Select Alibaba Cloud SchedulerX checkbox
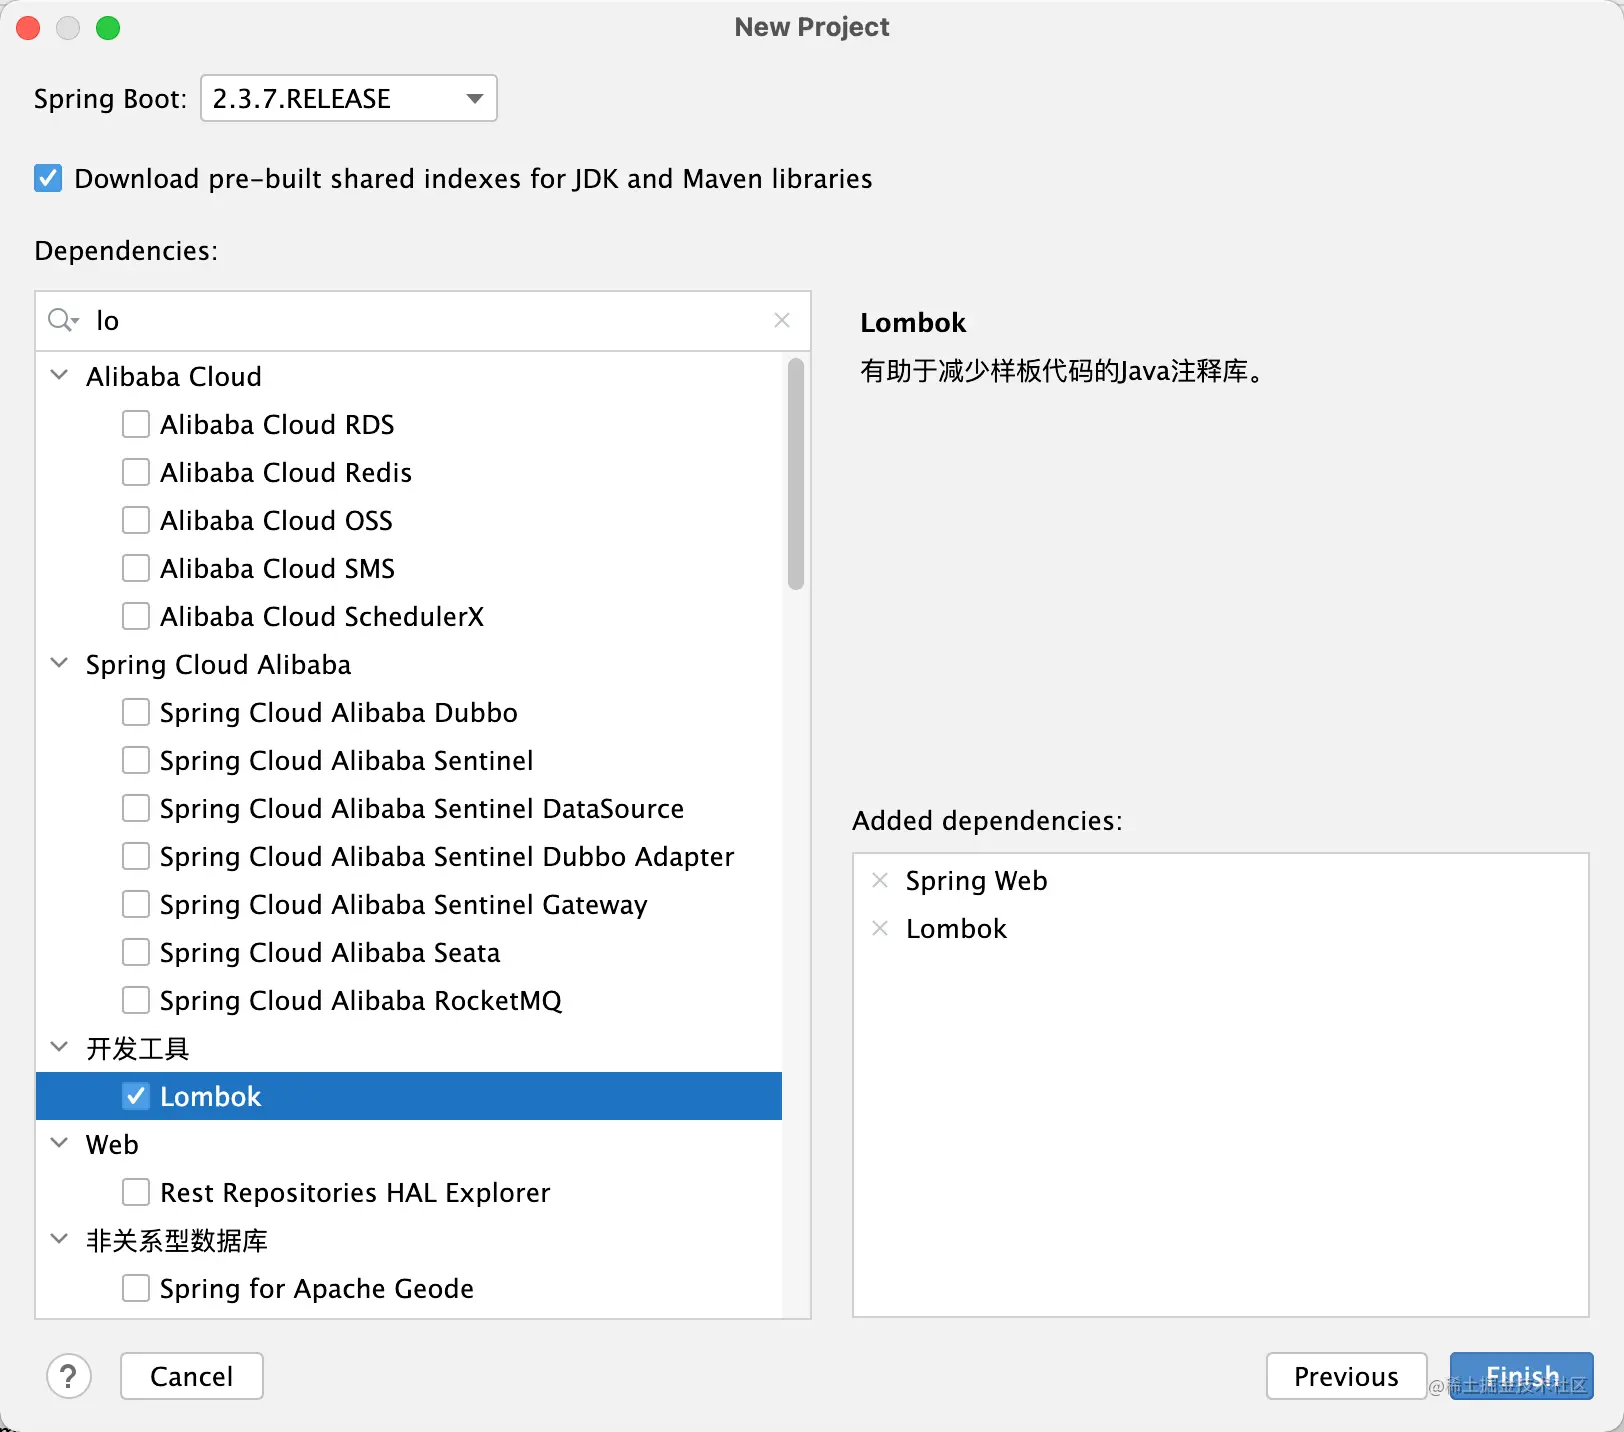 [136, 616]
